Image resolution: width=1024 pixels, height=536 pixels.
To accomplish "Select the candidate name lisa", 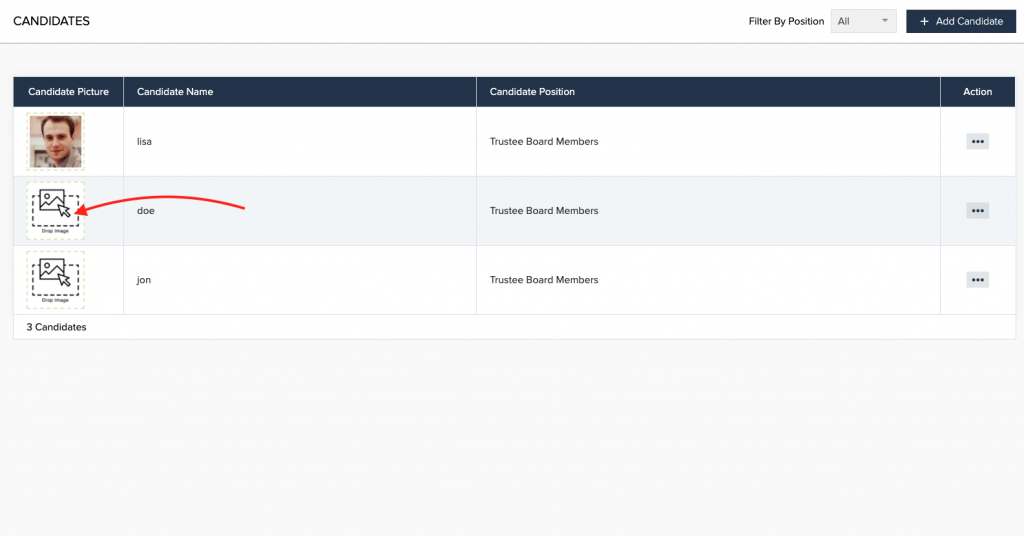I will point(144,142).
